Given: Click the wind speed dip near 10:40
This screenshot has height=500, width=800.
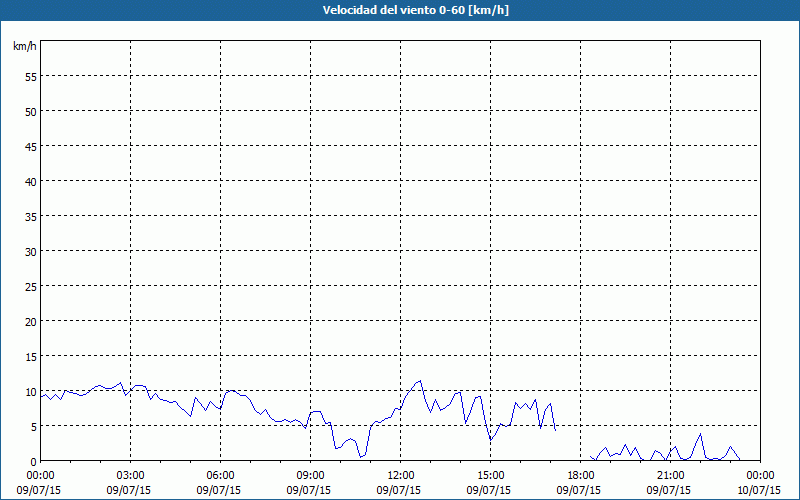Looking at the screenshot, I should point(361,457).
